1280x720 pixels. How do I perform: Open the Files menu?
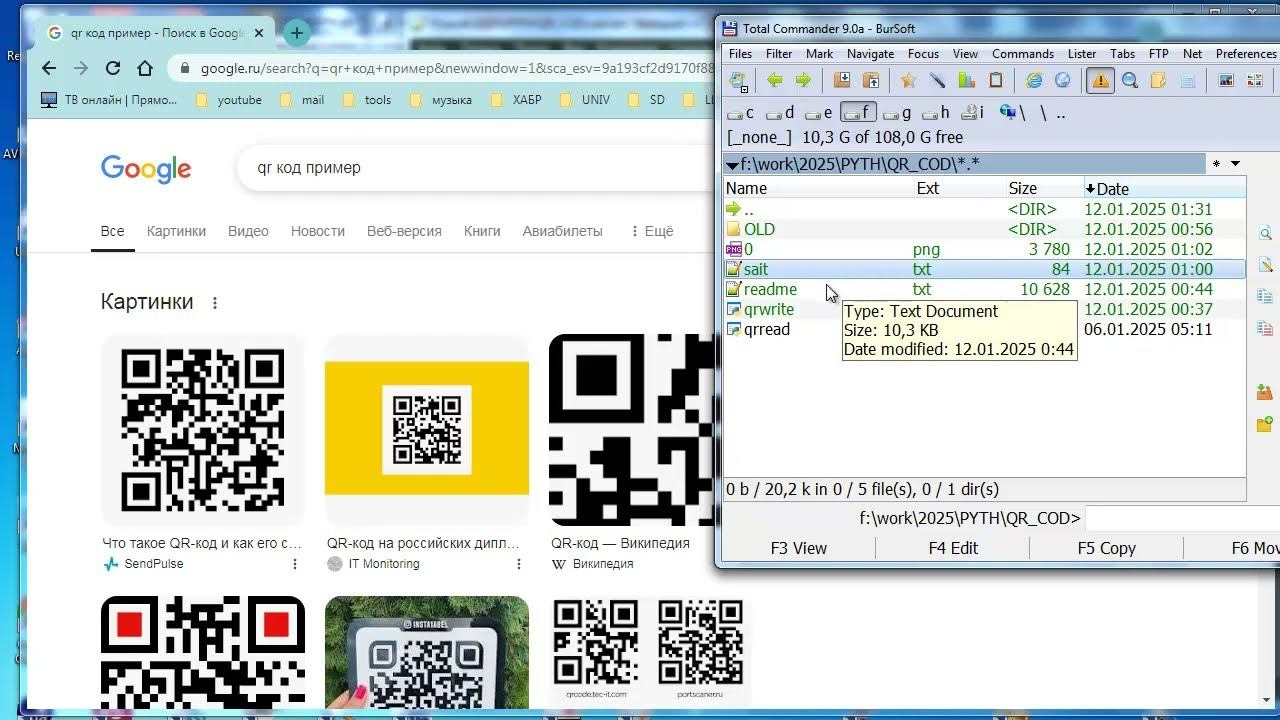[740, 54]
